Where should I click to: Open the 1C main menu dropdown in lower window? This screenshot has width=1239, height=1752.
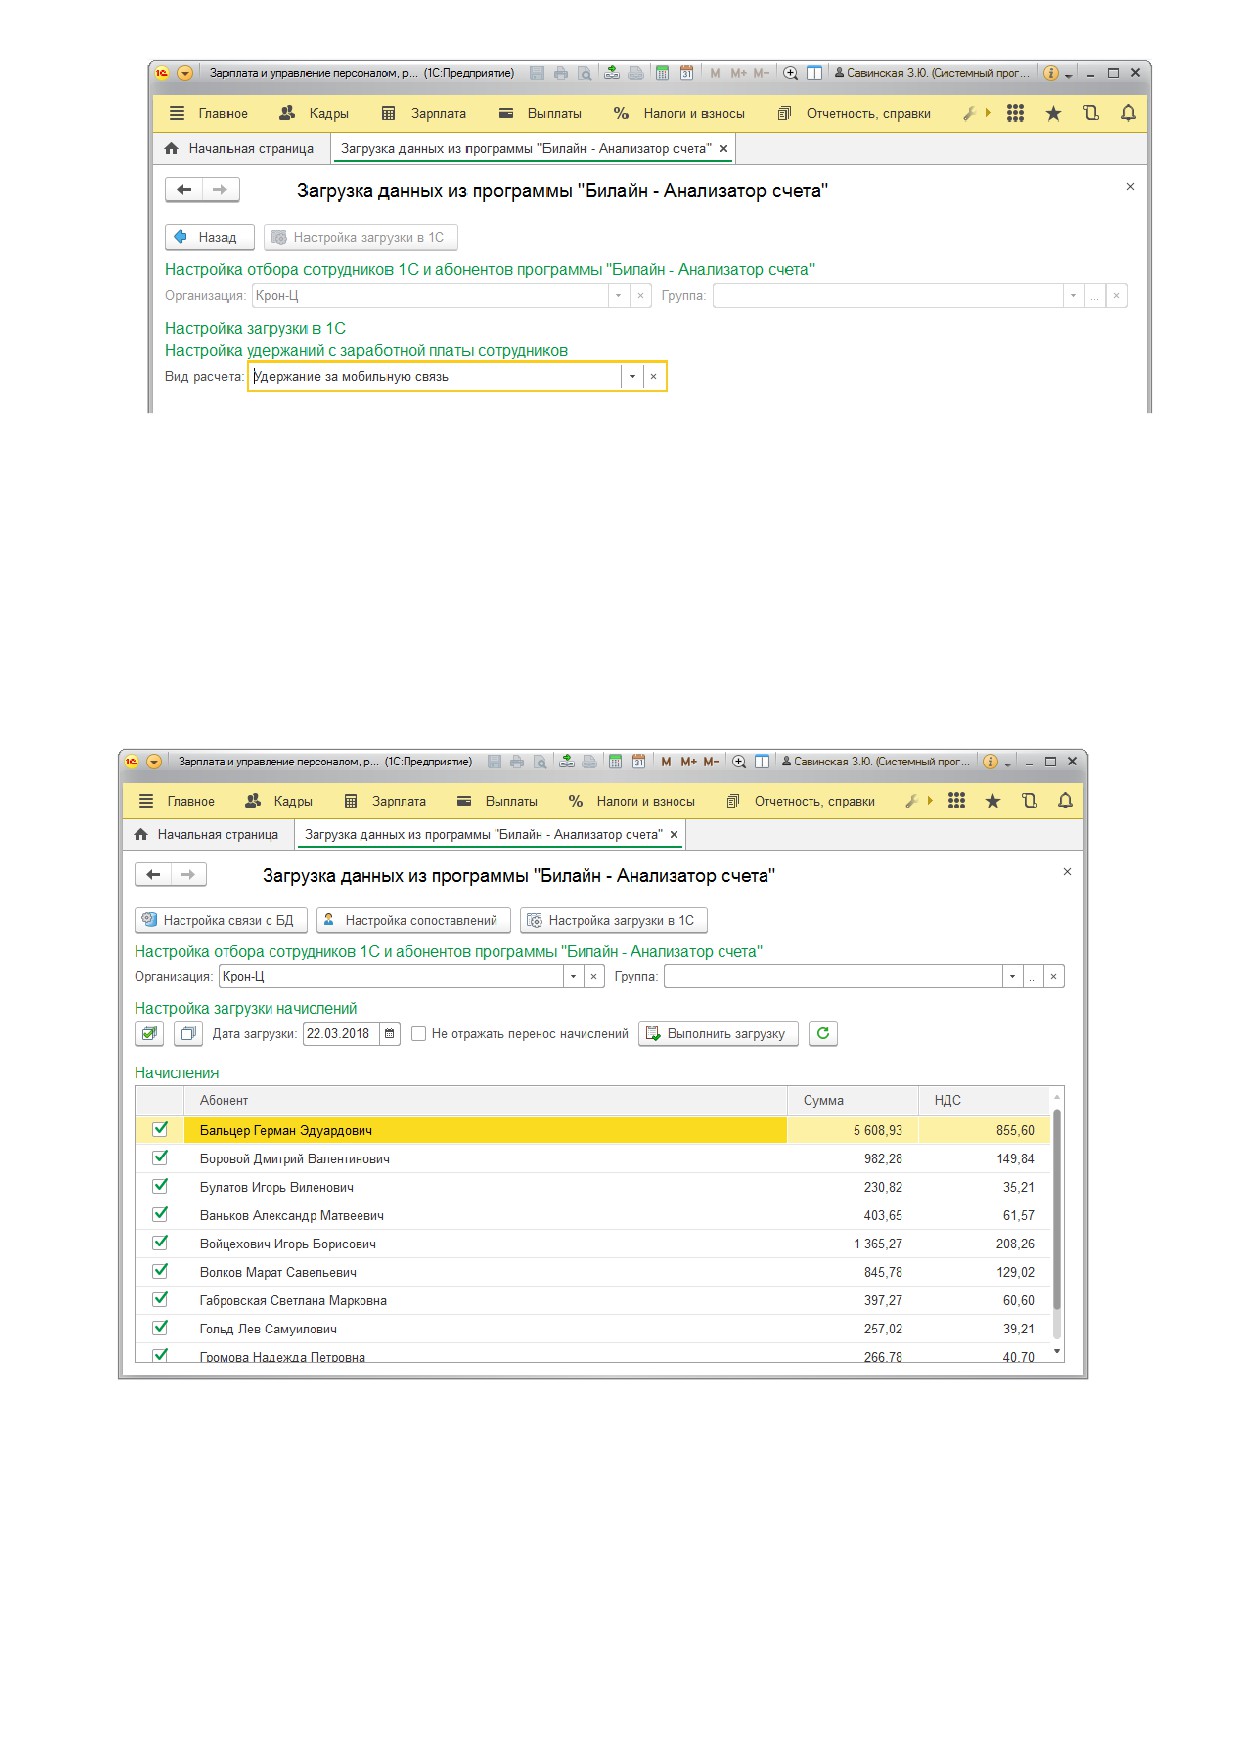154,761
